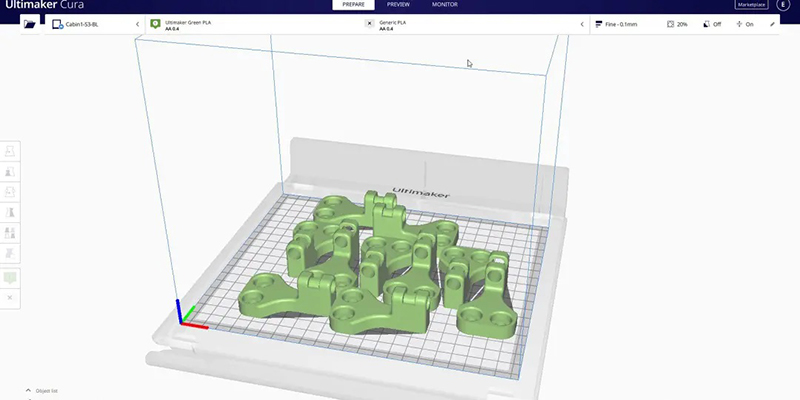This screenshot has width=800, height=400.
Task: Click the disabled Generic PLA extruder icon
Action: 370,23
